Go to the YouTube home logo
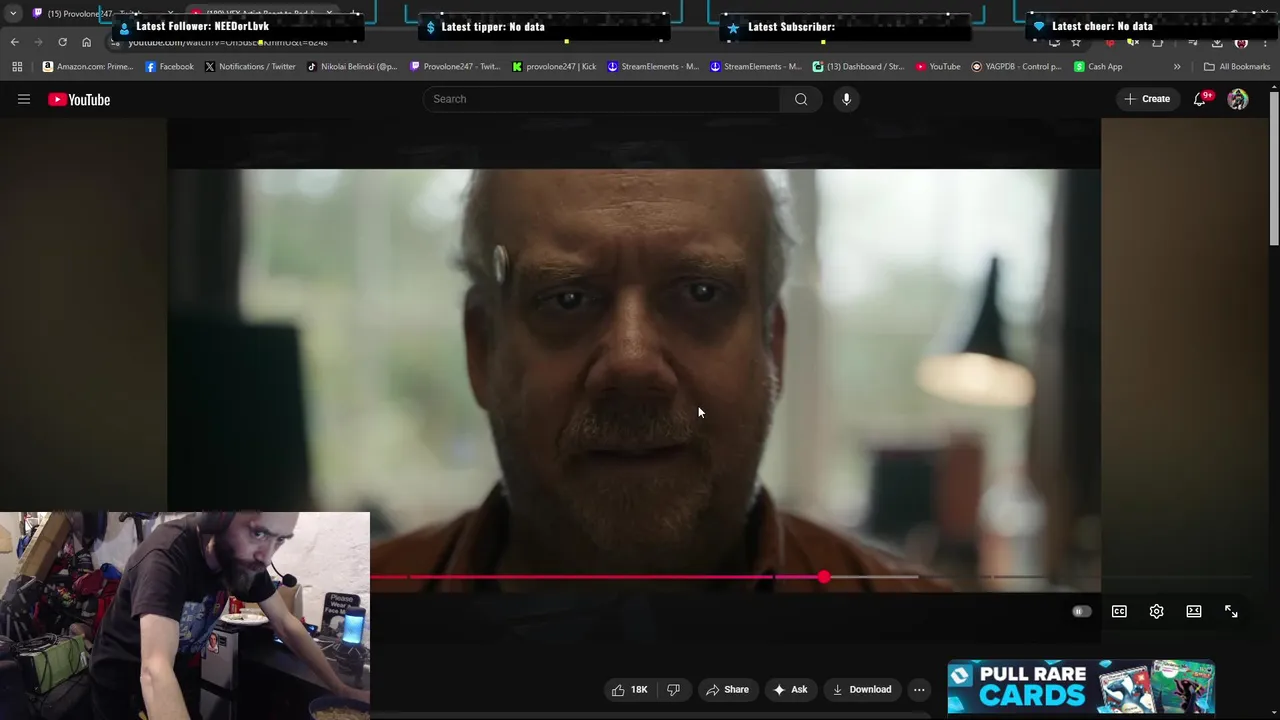1280x720 pixels. [x=79, y=99]
